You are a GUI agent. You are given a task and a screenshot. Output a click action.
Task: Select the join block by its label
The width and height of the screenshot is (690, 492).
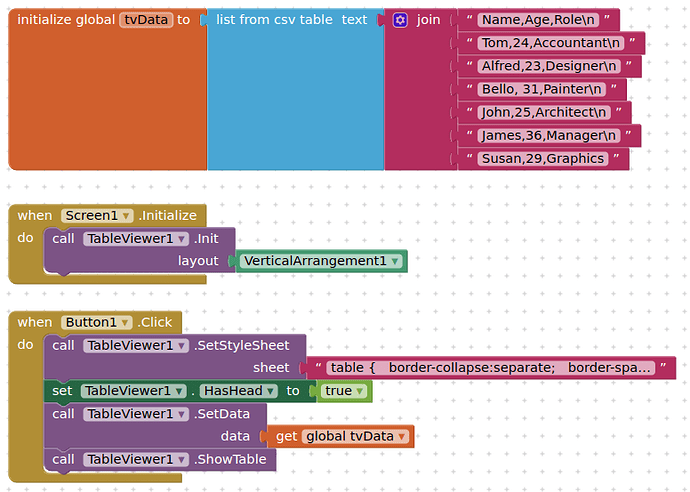[428, 20]
